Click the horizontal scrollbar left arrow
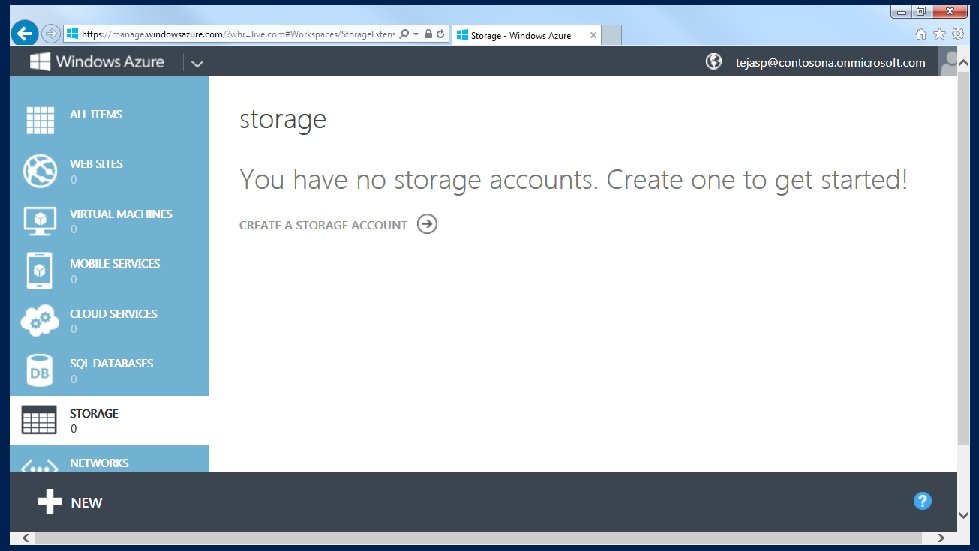Screen dimensions: 979x551 click(26, 538)
